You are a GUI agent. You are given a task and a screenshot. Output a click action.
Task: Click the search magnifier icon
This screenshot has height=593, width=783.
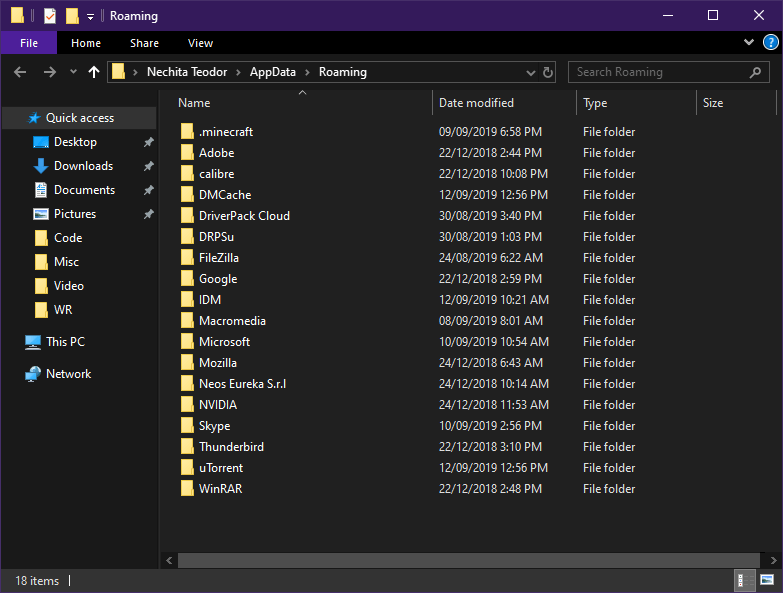pyautogui.click(x=756, y=72)
